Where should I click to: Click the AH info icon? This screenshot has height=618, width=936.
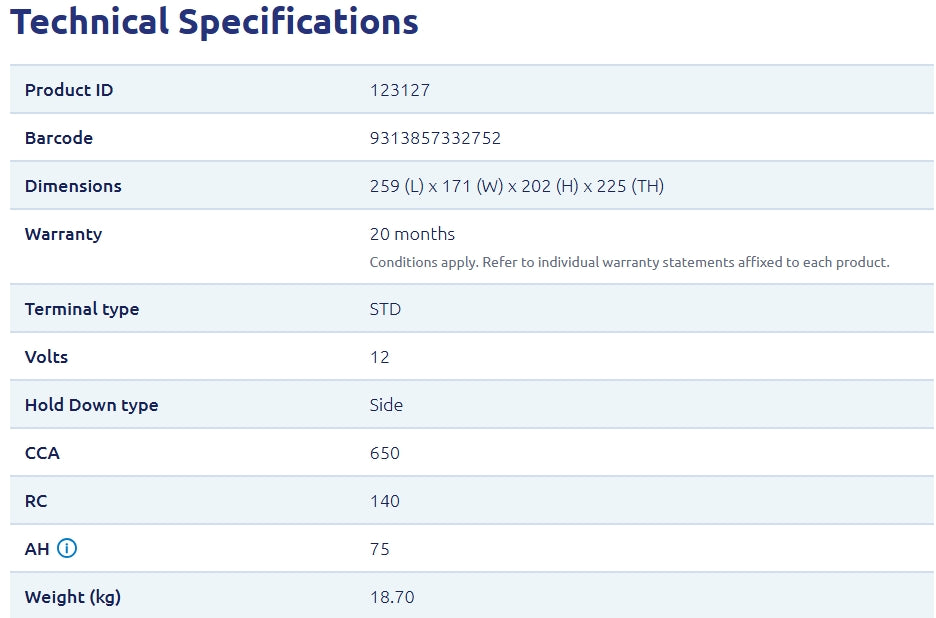point(67,548)
